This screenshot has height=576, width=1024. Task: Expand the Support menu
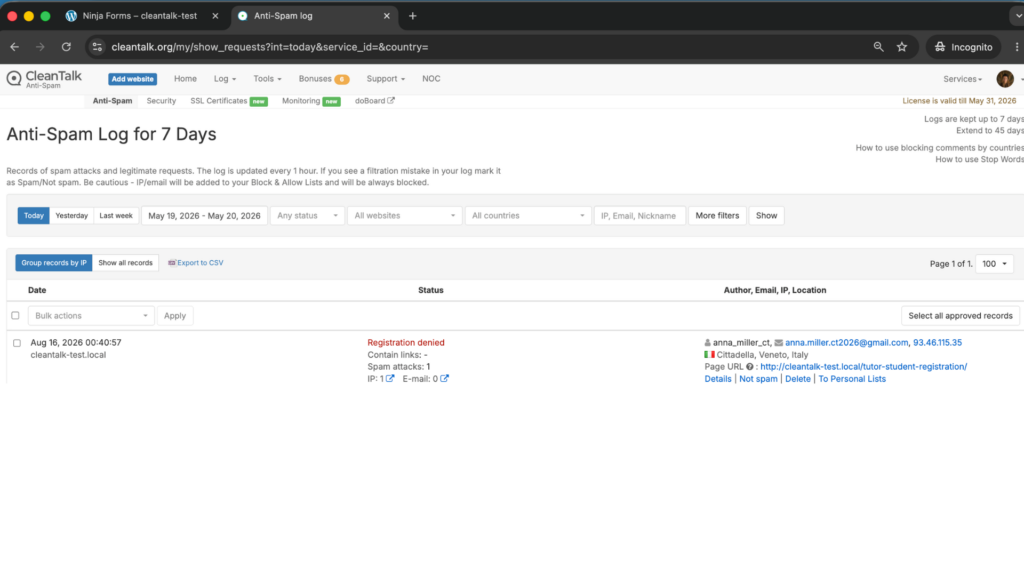[385, 79]
